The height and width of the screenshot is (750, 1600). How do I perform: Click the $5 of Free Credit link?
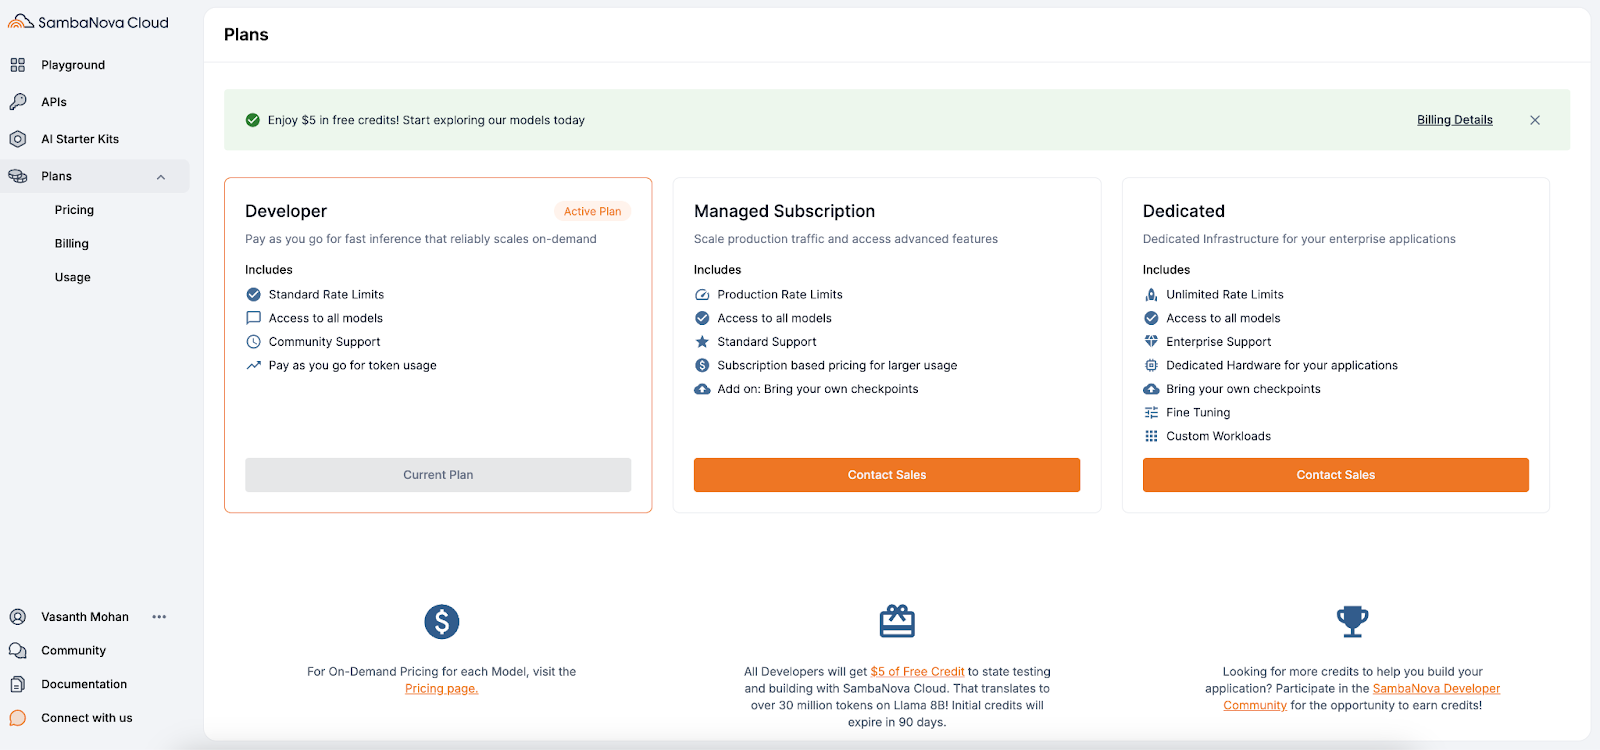[918, 671]
